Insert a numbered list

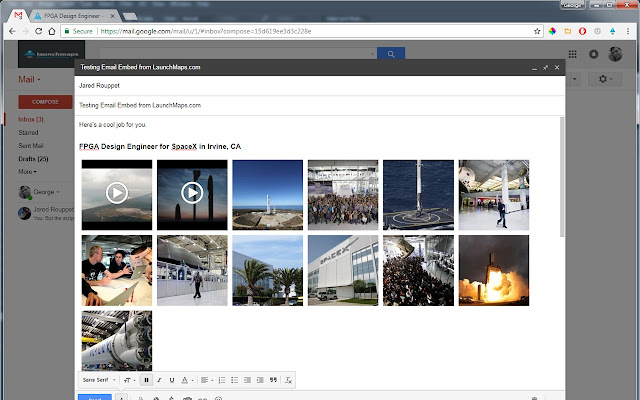222,380
